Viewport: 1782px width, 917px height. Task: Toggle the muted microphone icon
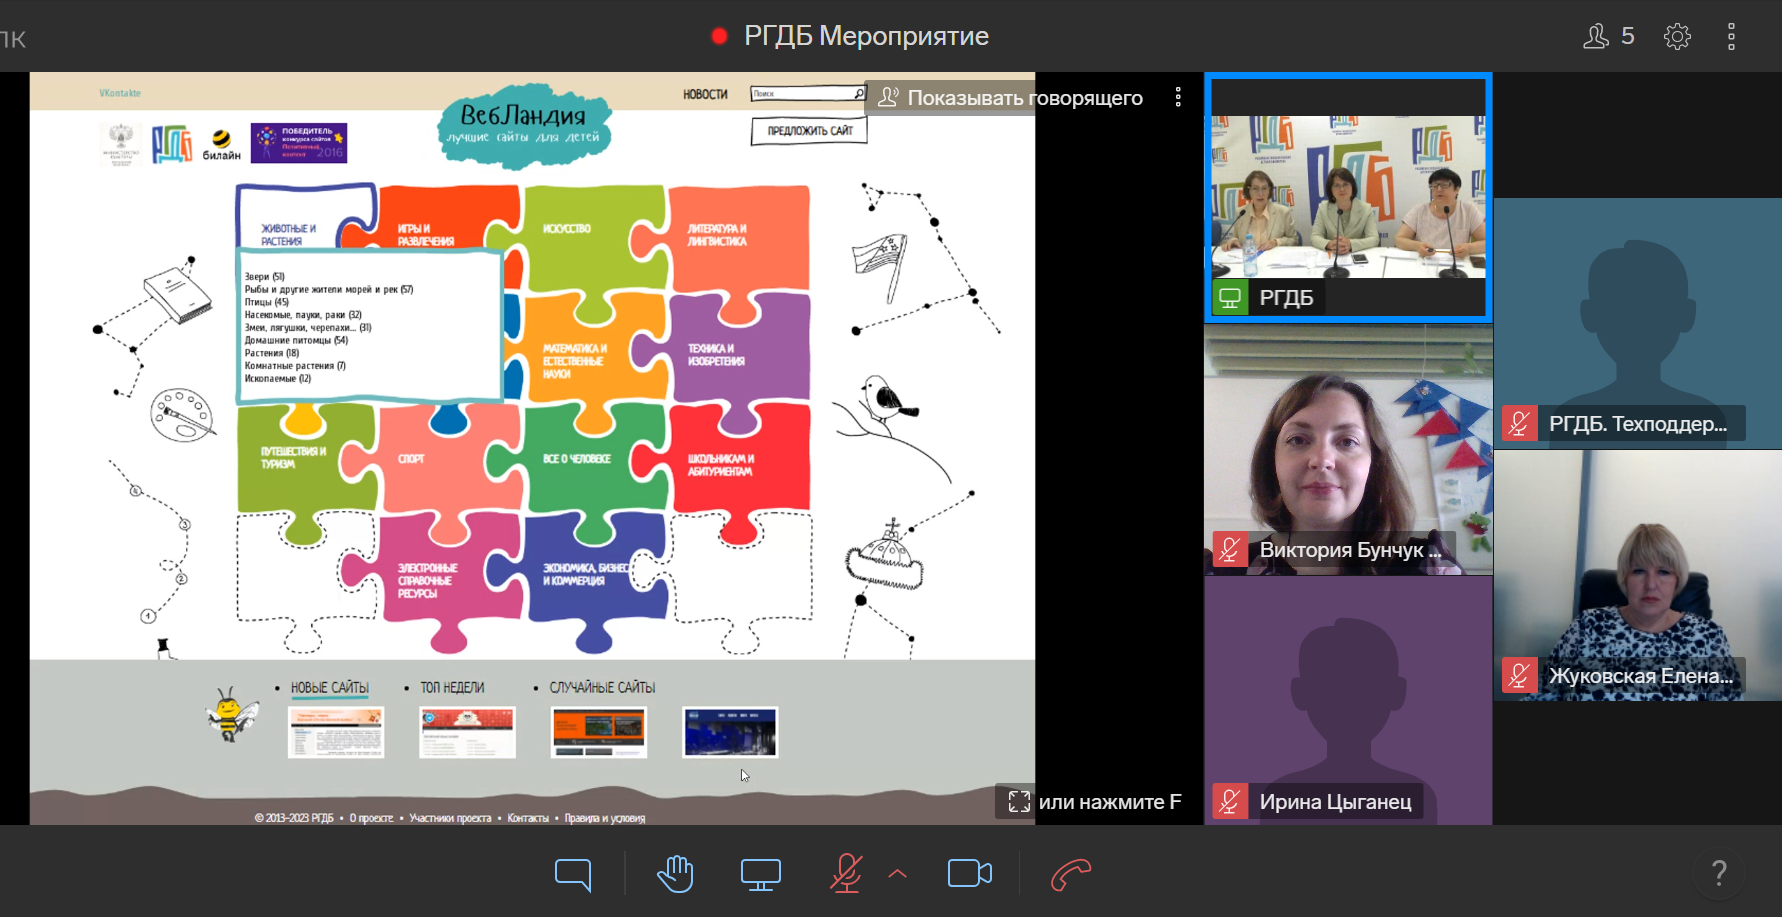pyautogui.click(x=846, y=874)
